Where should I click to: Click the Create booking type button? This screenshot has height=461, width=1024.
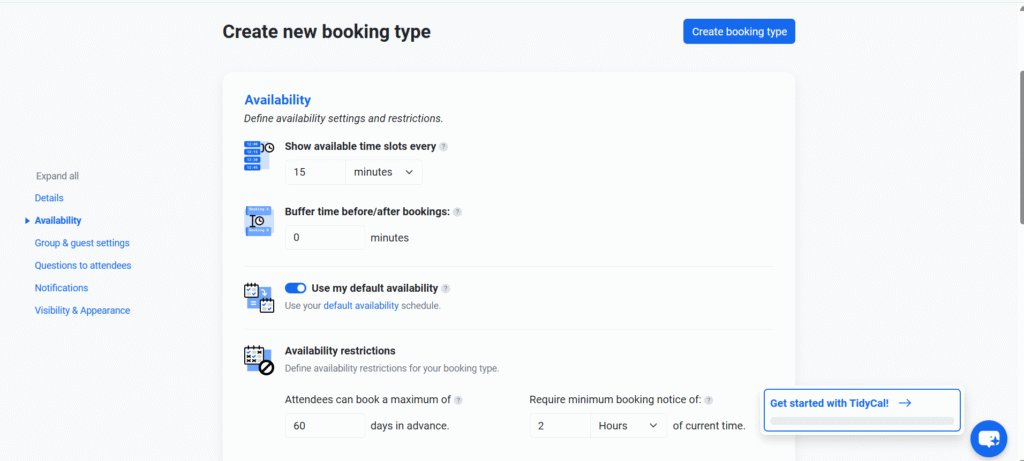coord(739,32)
